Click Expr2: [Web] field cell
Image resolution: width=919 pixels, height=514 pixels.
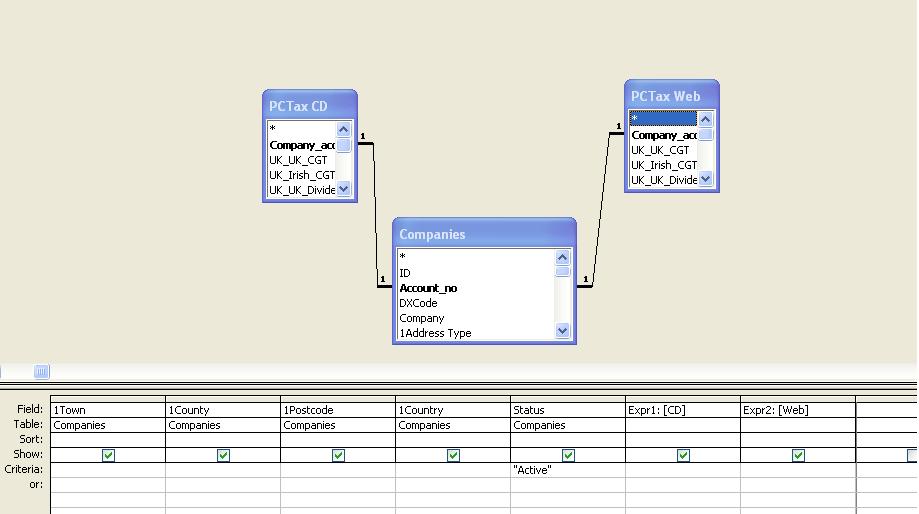tap(797, 410)
